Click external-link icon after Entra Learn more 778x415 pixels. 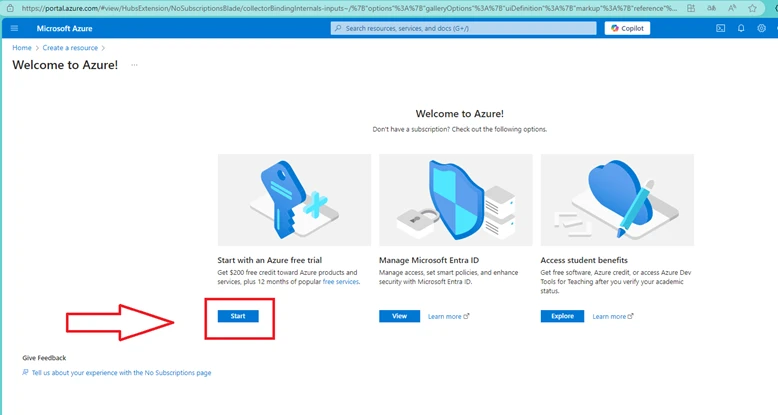466,316
